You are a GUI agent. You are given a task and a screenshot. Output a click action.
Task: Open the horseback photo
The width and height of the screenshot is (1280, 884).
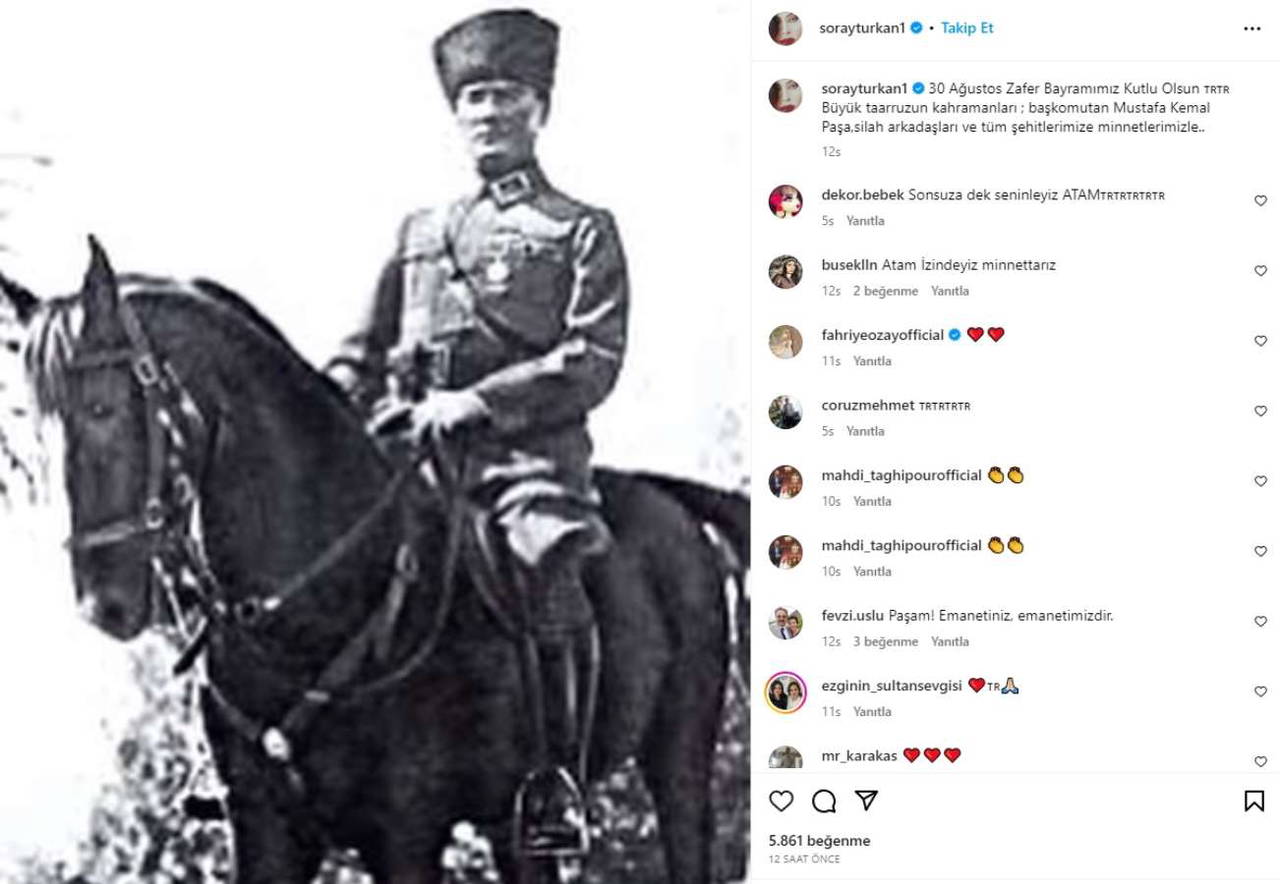[375, 442]
